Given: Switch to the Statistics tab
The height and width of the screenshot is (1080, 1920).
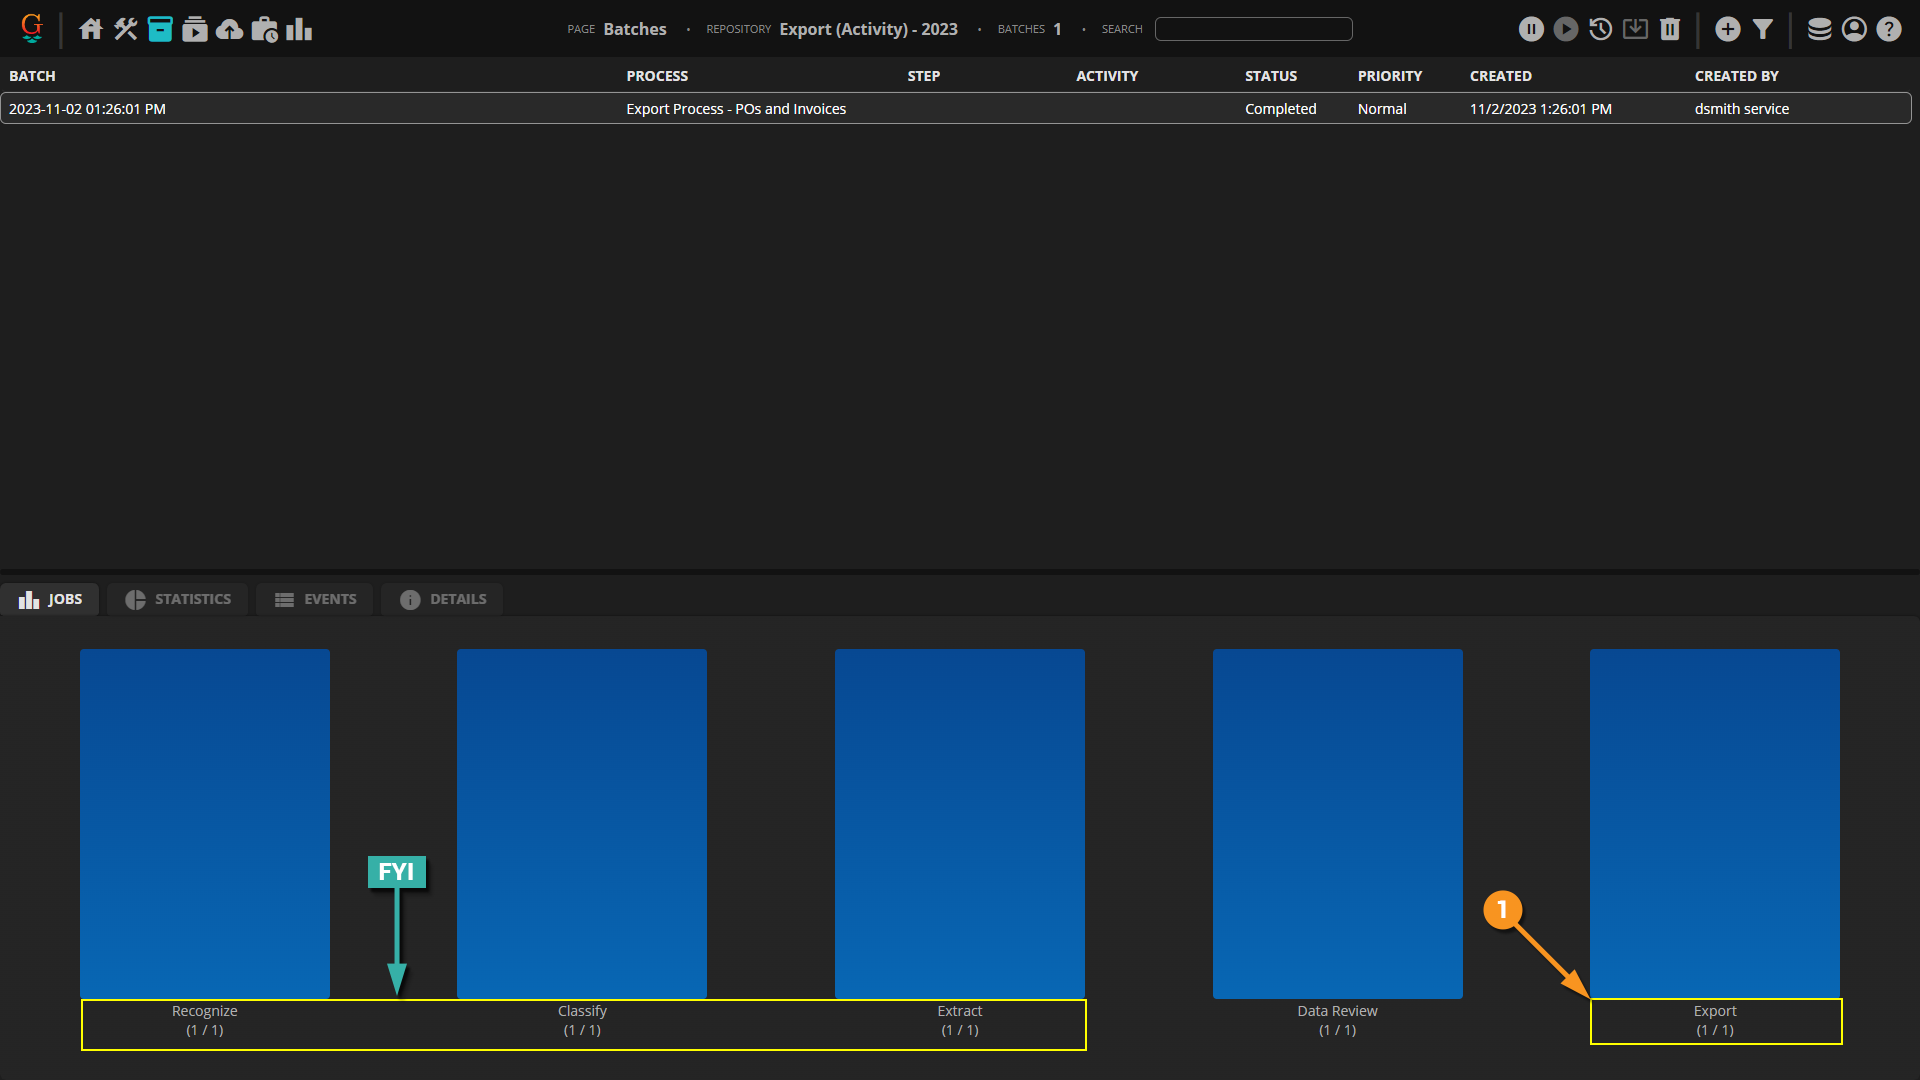Looking at the screenshot, I should click(x=178, y=599).
